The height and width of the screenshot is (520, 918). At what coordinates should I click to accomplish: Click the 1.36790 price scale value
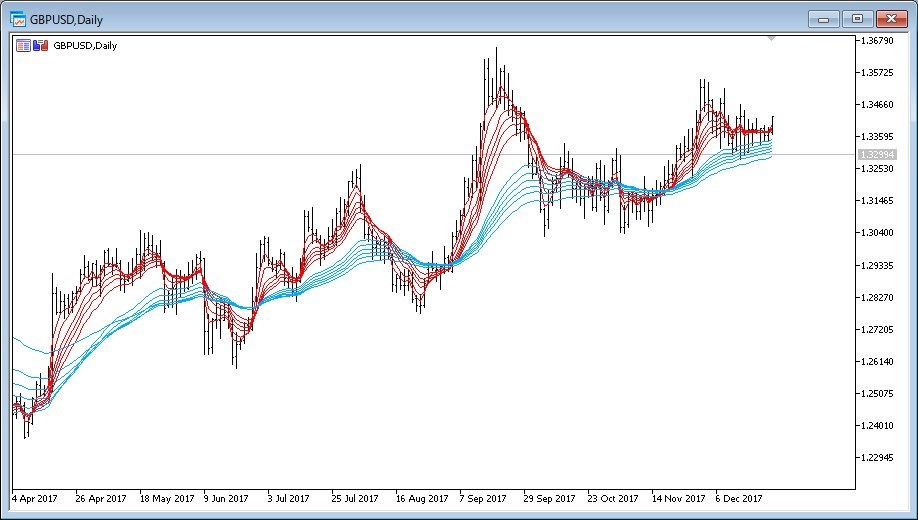pyautogui.click(x=876, y=40)
